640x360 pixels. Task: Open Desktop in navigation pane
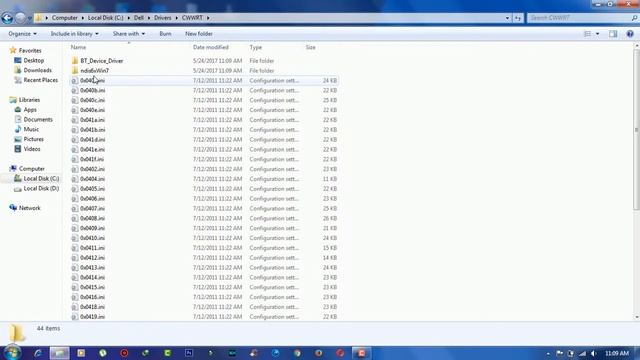(33, 60)
